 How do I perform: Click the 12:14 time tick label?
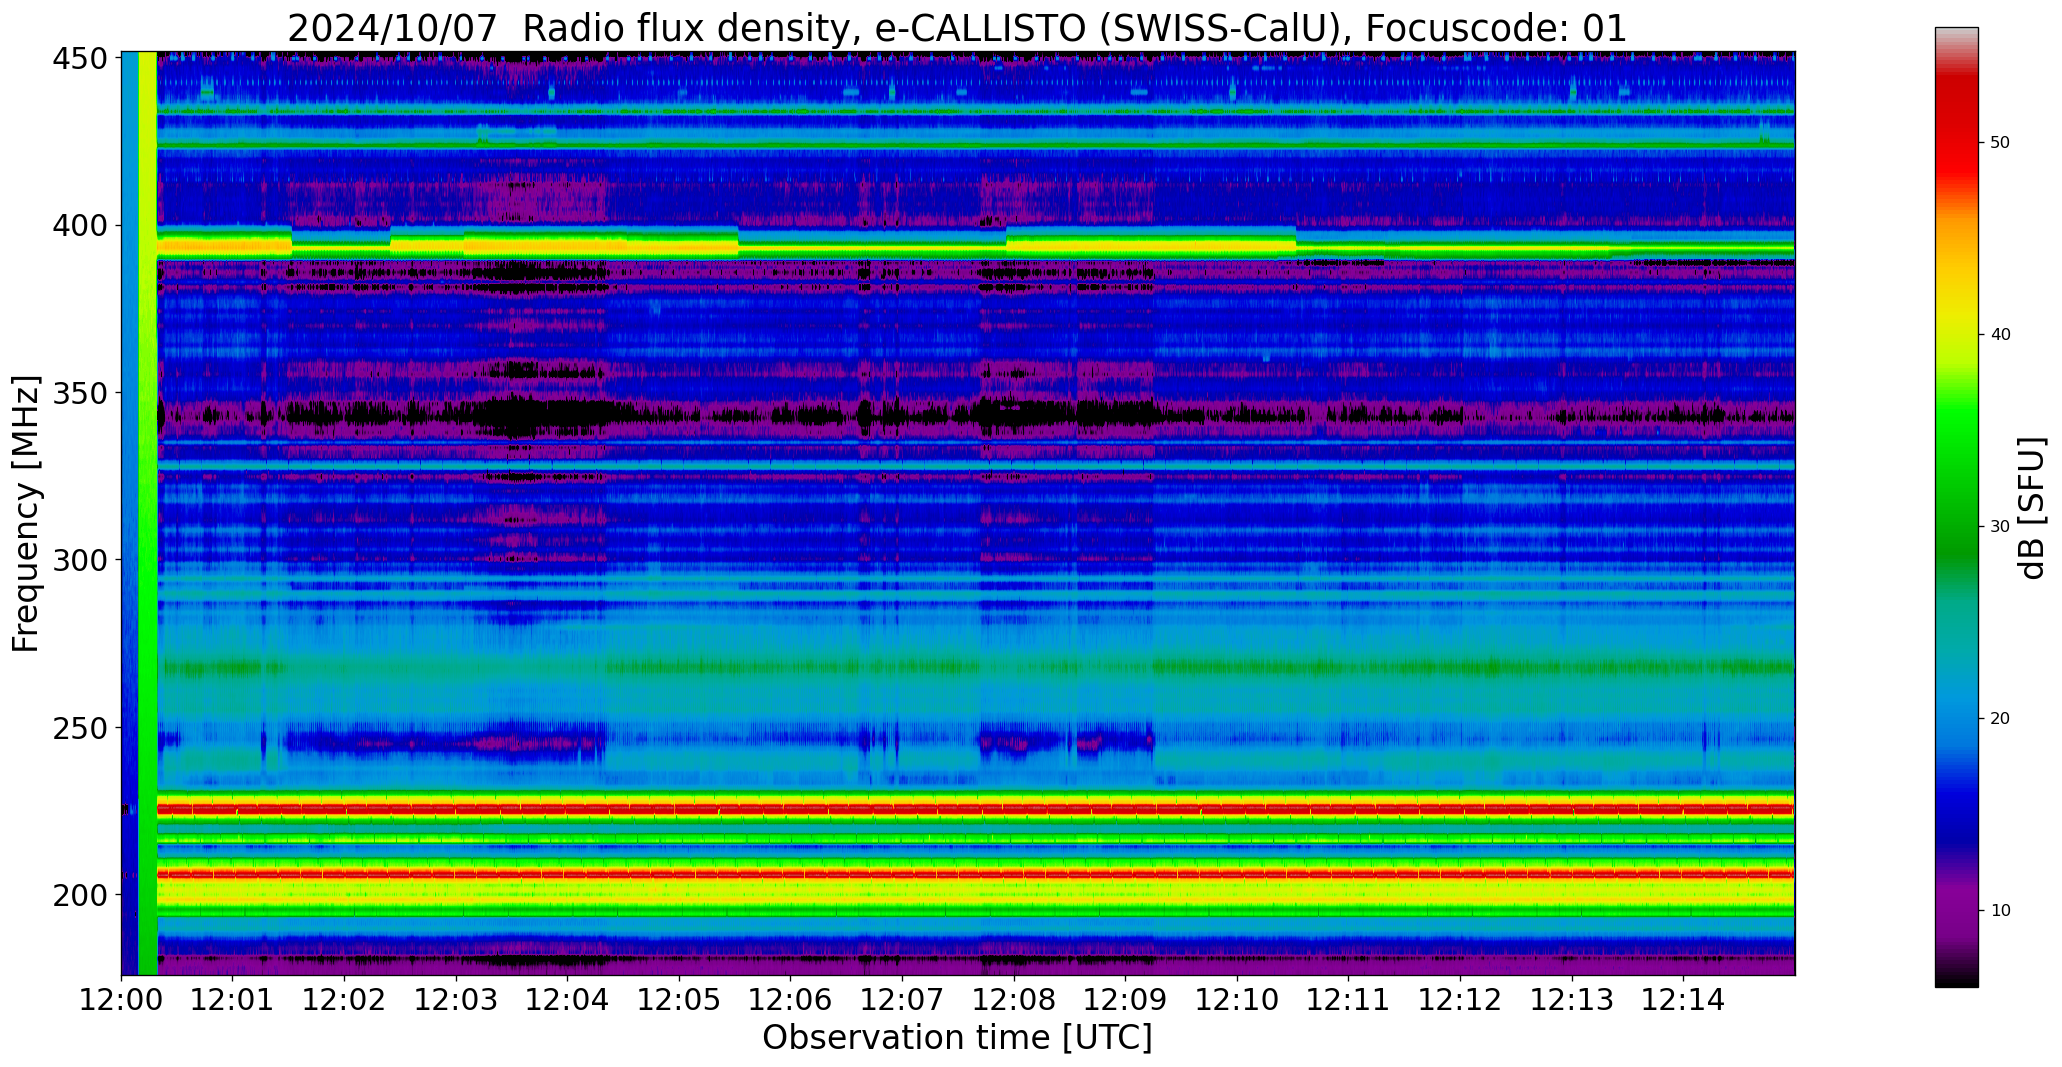point(1683,999)
